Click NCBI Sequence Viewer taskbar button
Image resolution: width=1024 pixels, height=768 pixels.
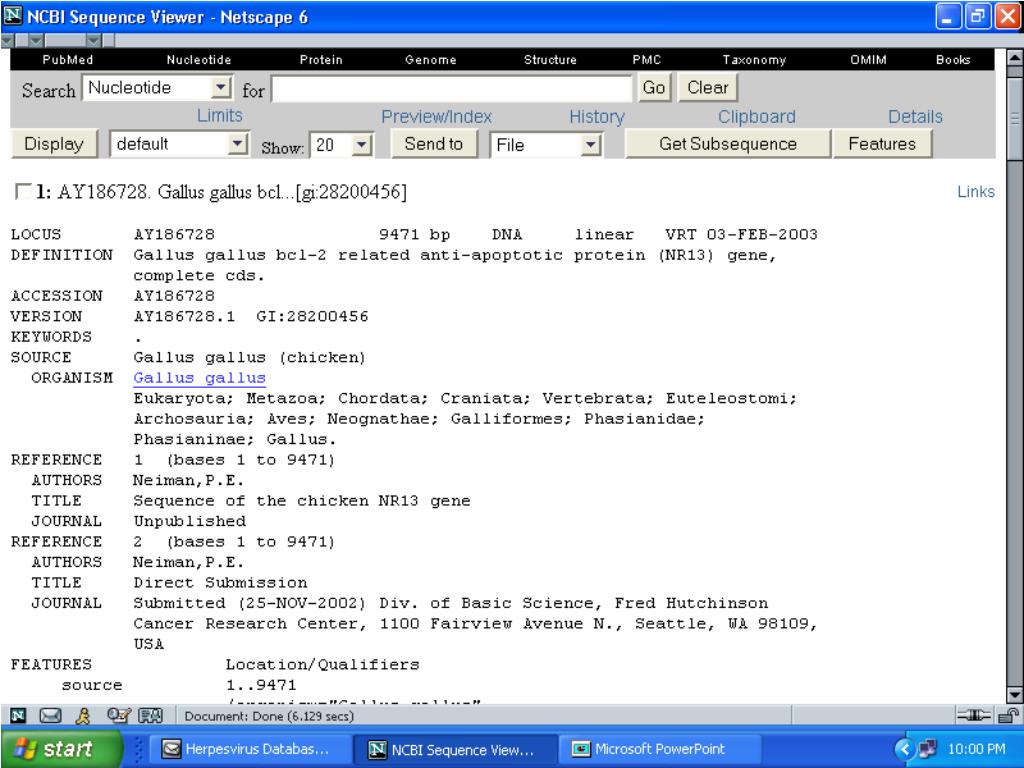[x=456, y=749]
